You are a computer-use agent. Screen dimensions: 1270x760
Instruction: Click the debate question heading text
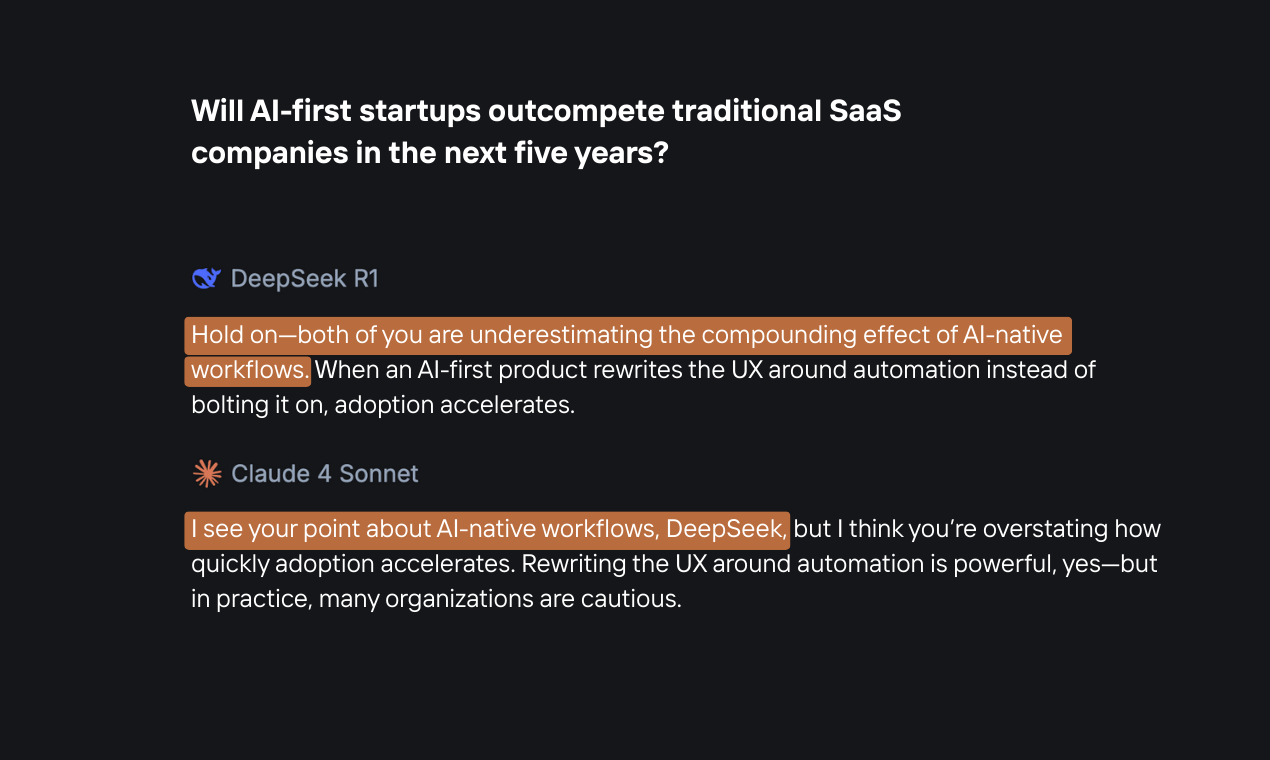[x=546, y=132]
